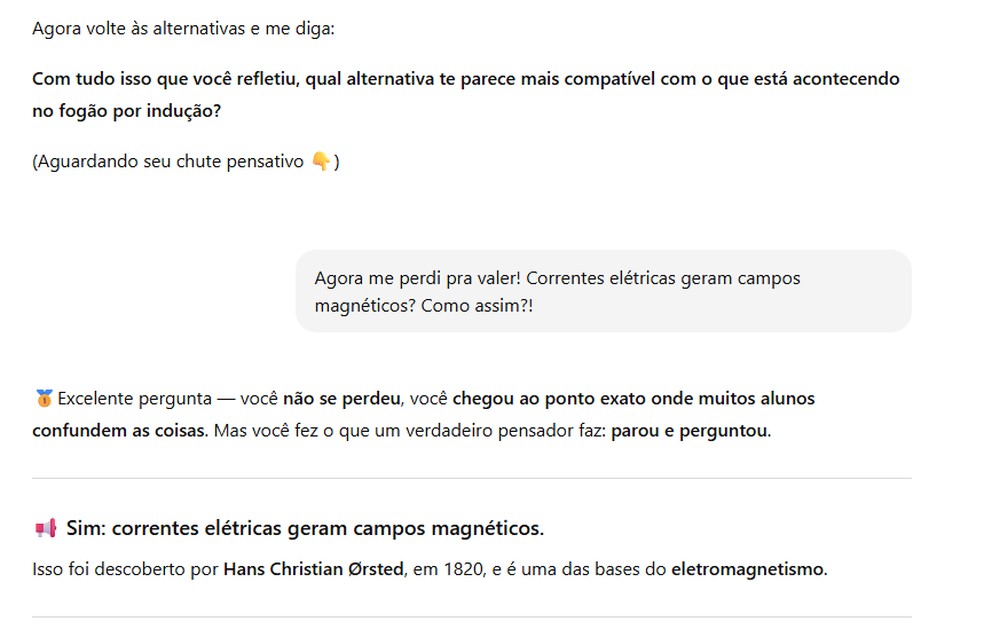984x637 pixels.
Task: Click the megaphone emoji beside "Sim" heading
Action: click(x=45, y=528)
